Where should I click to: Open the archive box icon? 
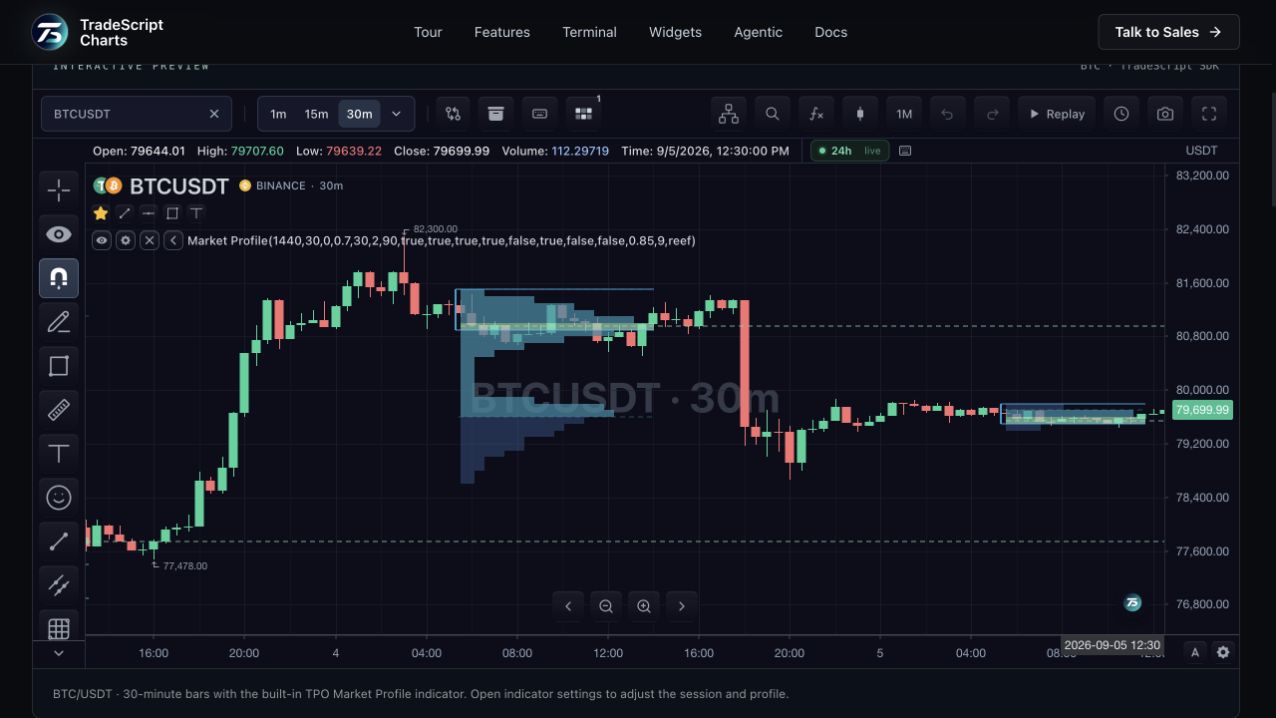pos(496,114)
